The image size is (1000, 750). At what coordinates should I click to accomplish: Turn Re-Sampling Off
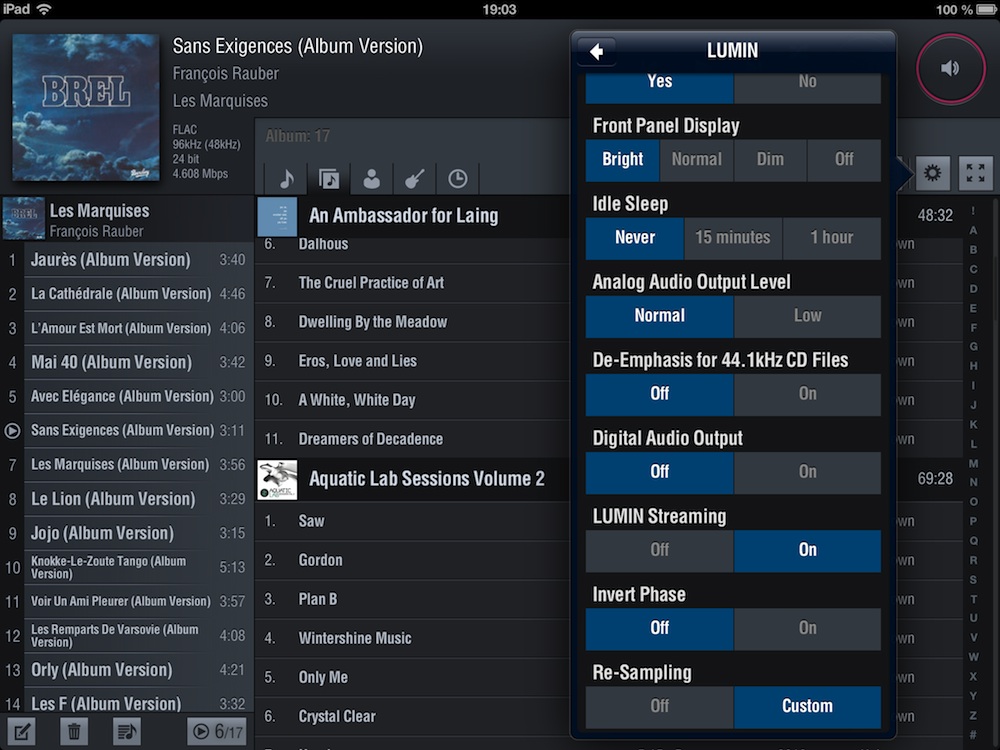click(x=659, y=707)
